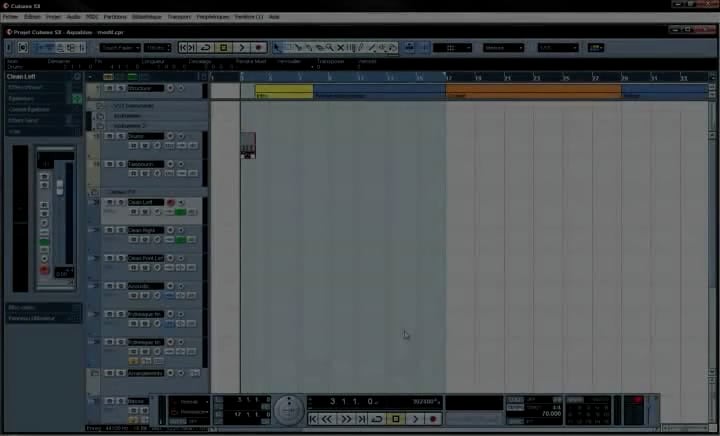
Task: Select the Range Selection tool
Action: pyautogui.click(x=287, y=47)
